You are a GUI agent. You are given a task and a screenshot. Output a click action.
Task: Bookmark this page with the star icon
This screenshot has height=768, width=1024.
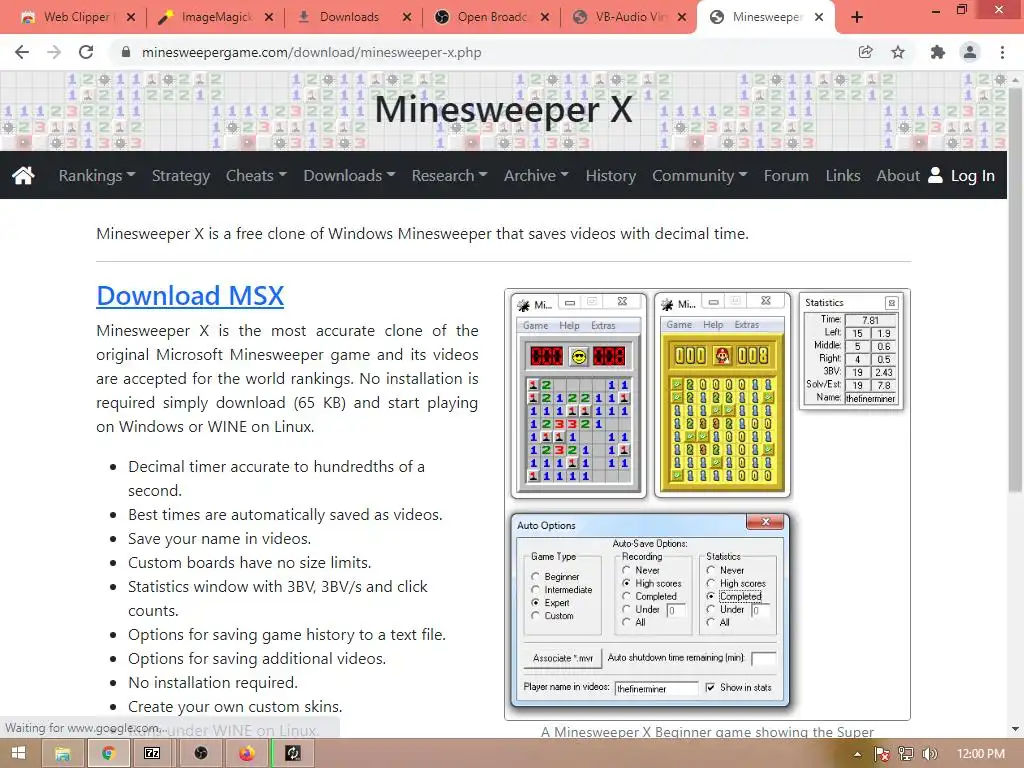point(898,52)
